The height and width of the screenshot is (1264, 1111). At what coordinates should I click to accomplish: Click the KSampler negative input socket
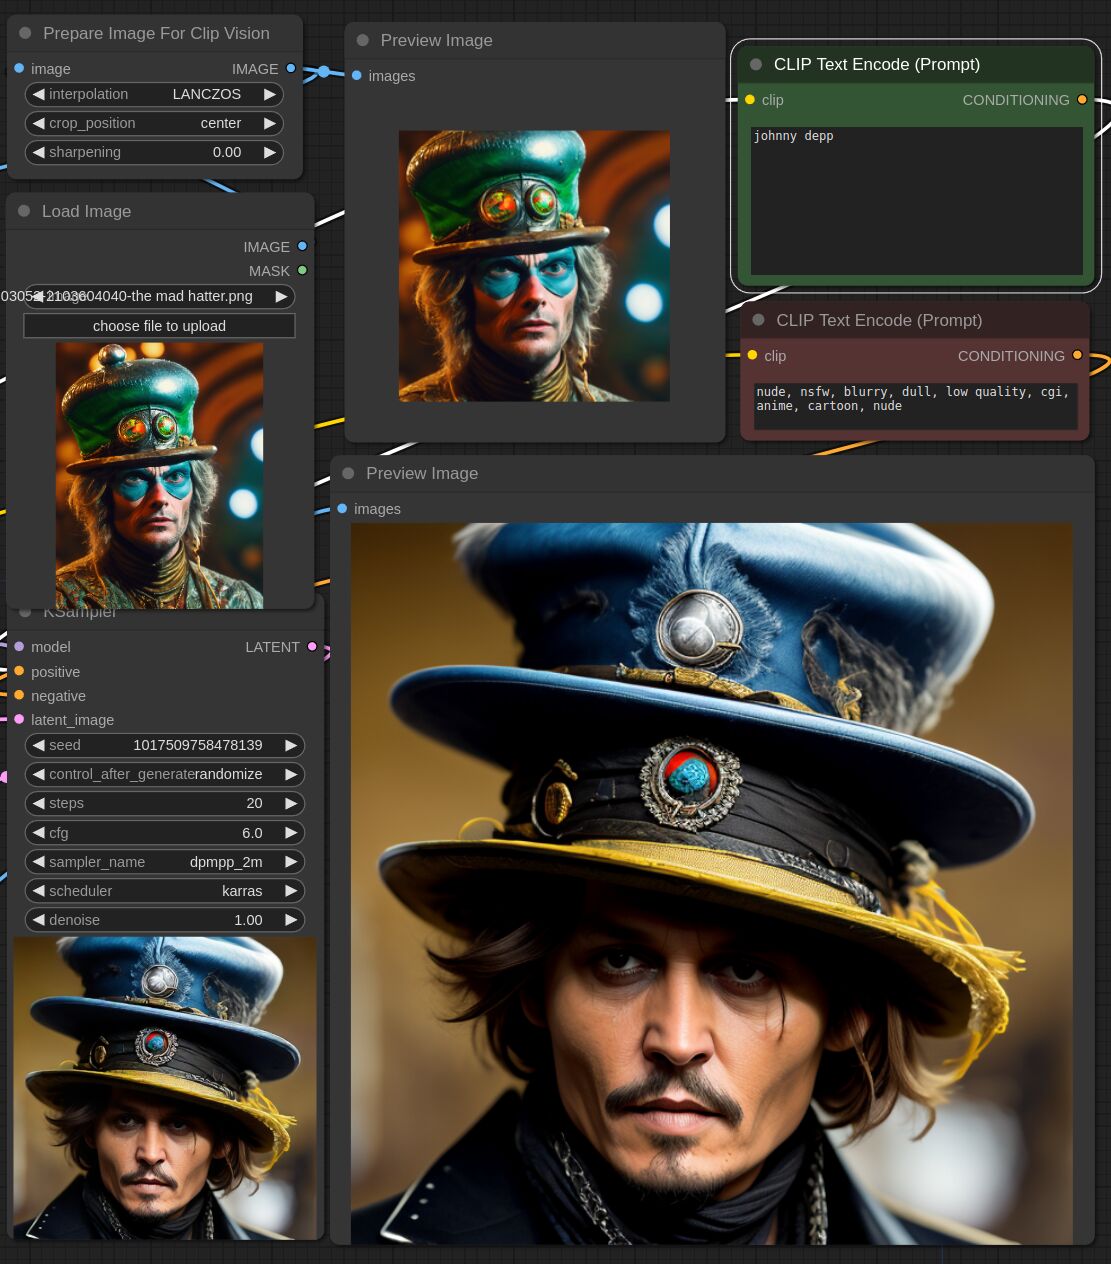[19, 695]
